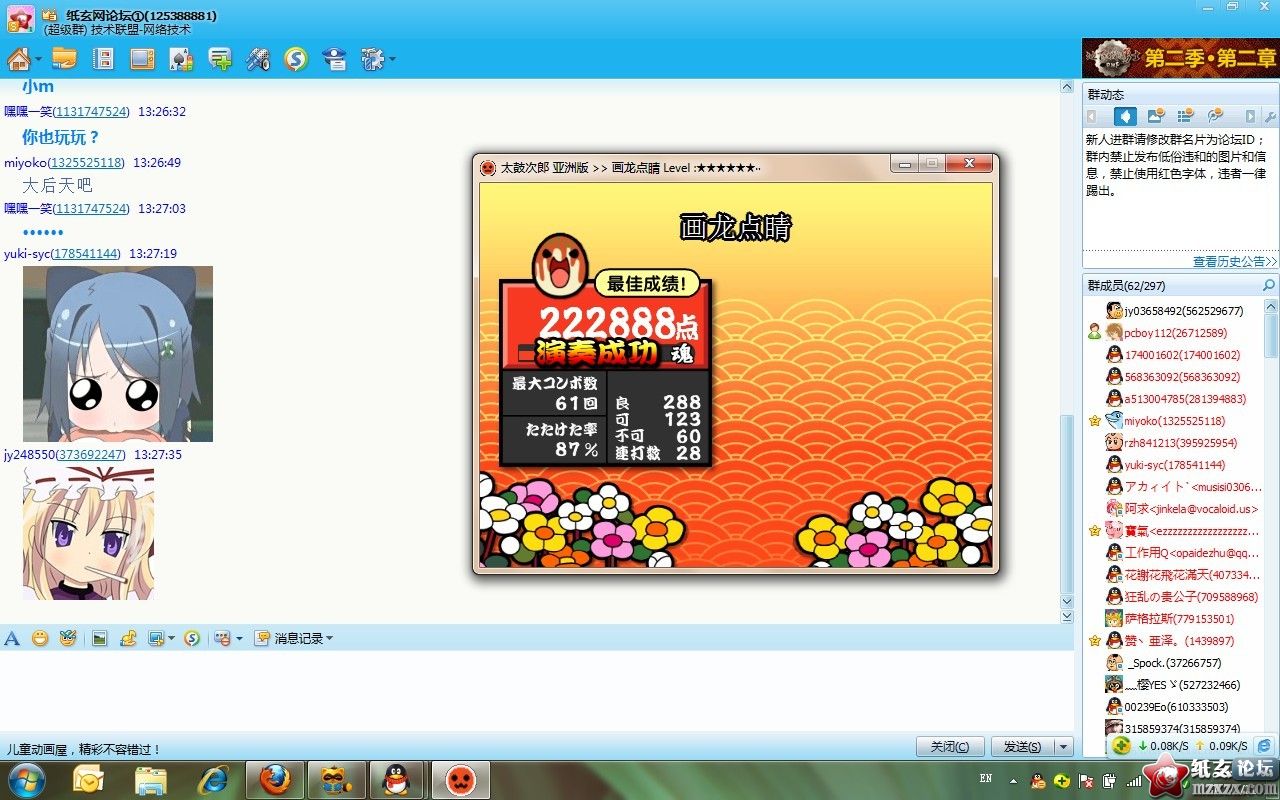Open yuki-syc's 178541144 ID link in chat
The image size is (1280, 800).
tap(86, 254)
